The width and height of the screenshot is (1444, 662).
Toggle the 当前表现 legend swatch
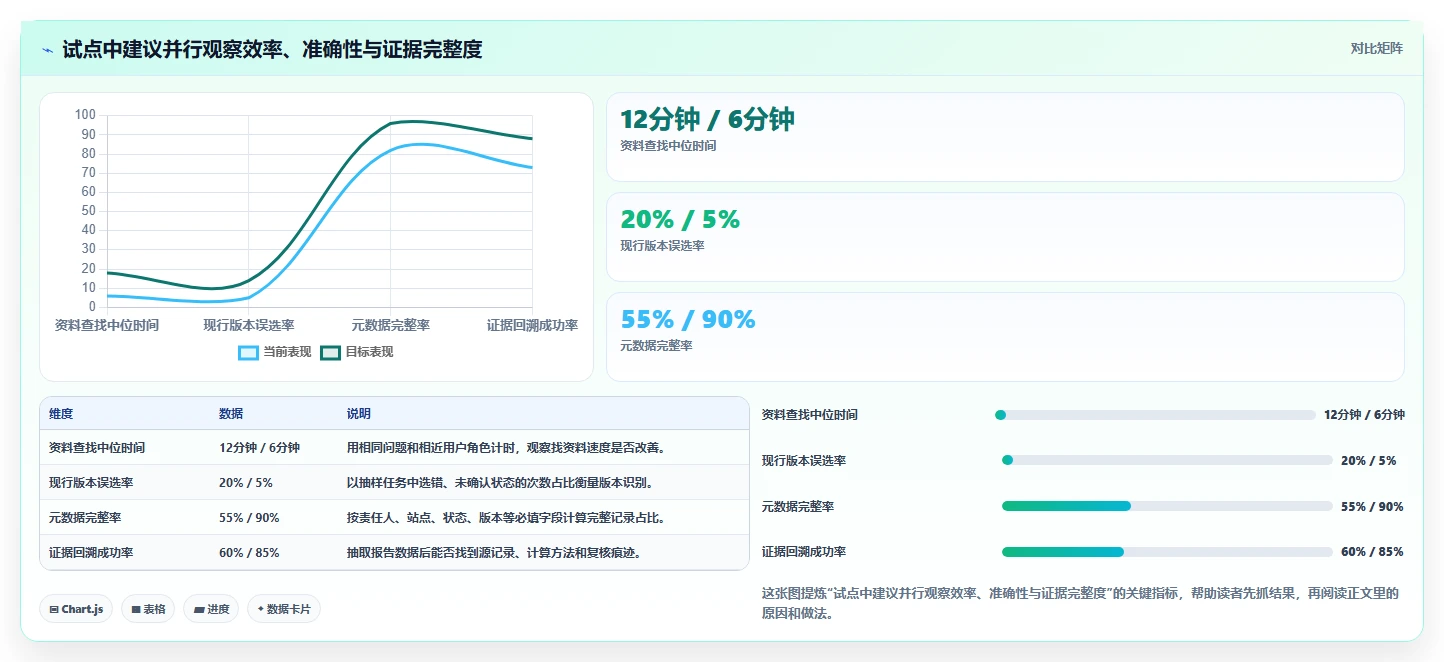click(x=249, y=352)
